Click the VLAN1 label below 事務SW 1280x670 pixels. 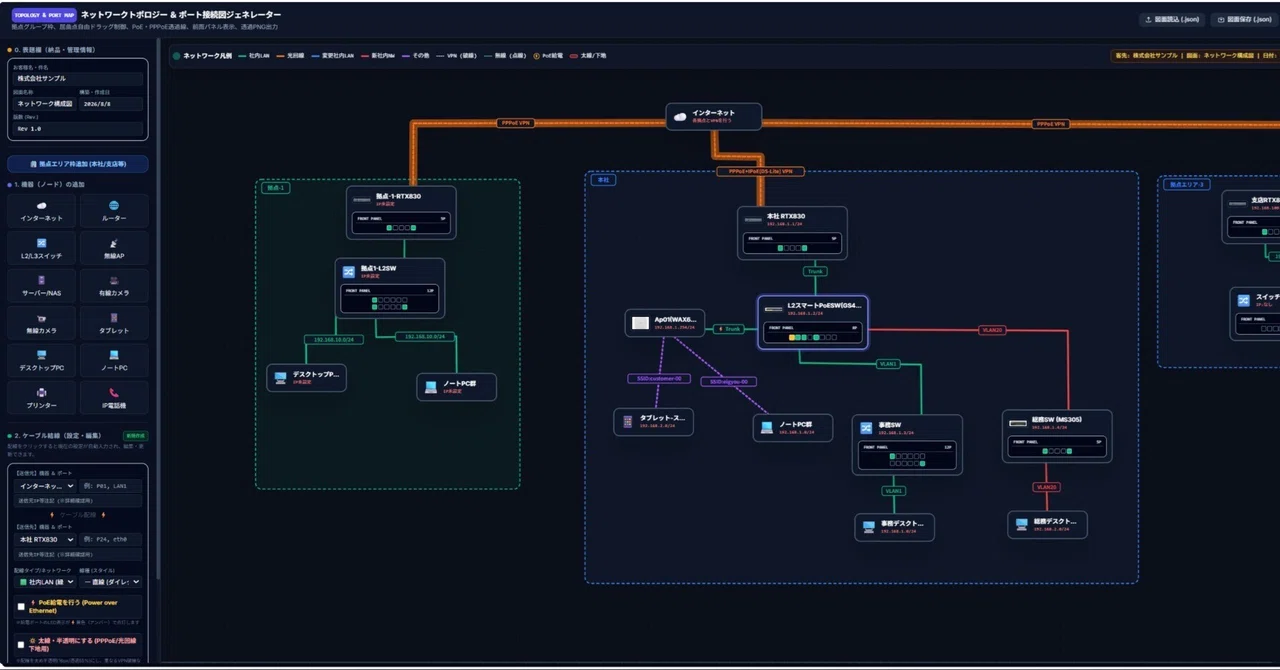click(894, 491)
